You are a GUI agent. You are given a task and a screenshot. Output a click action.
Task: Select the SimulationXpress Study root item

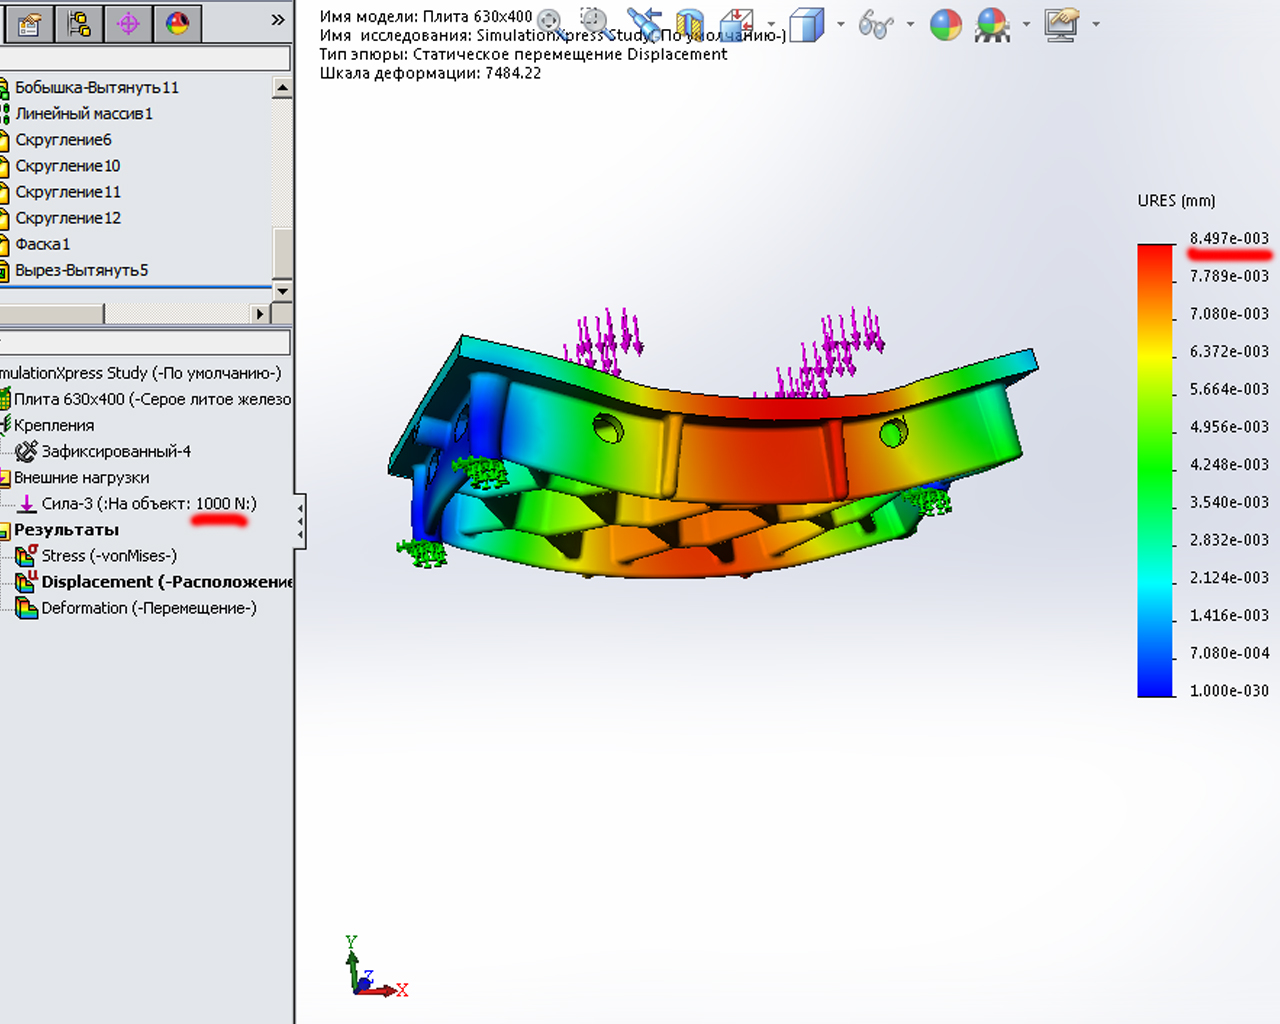click(x=141, y=373)
